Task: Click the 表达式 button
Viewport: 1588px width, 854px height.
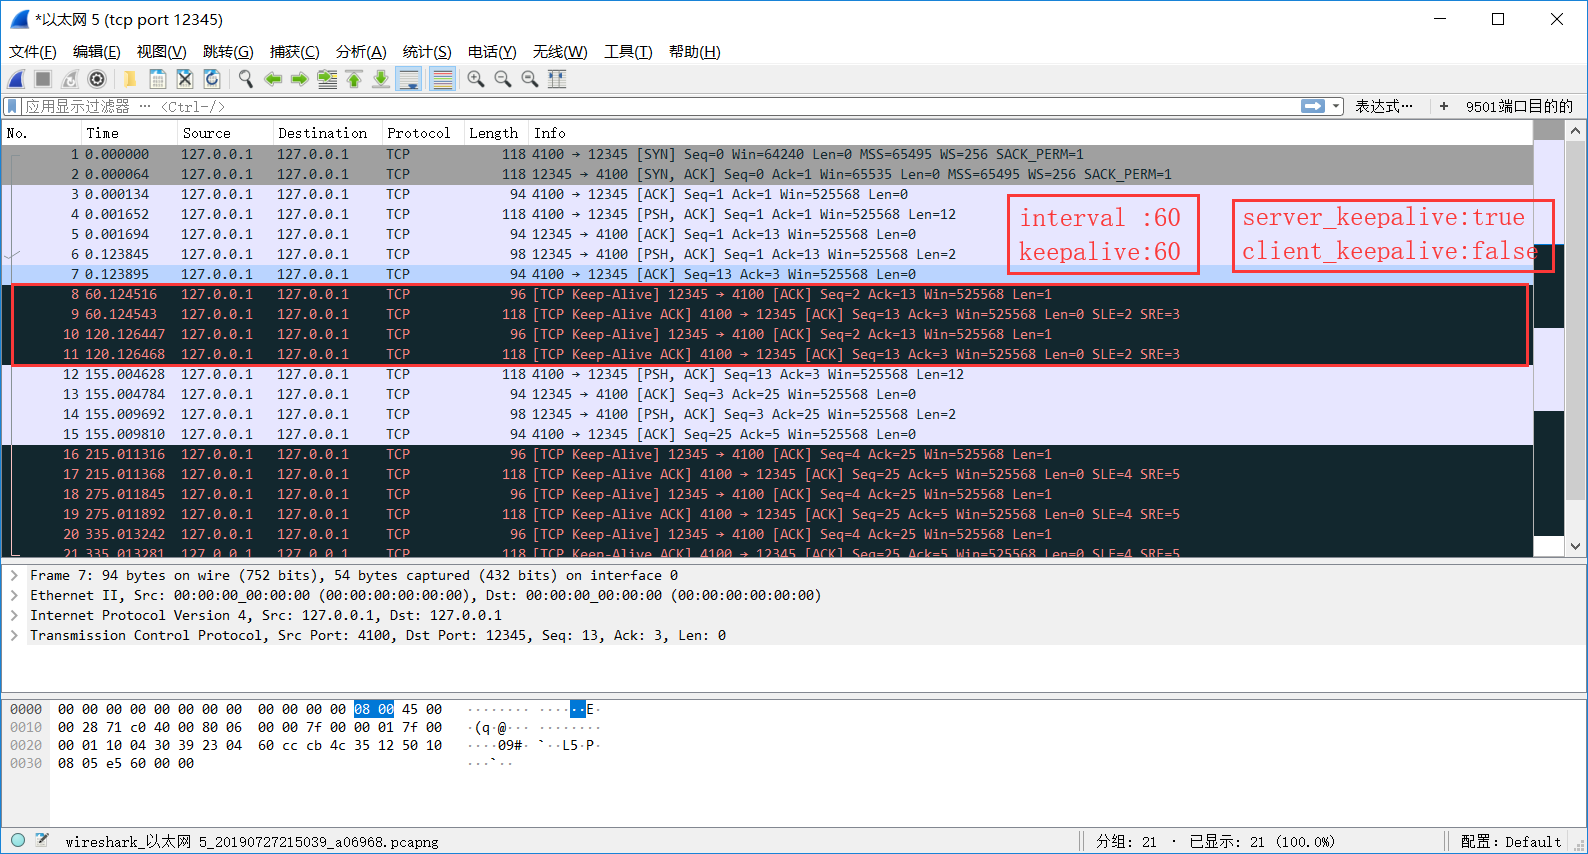Action: pyautogui.click(x=1383, y=106)
